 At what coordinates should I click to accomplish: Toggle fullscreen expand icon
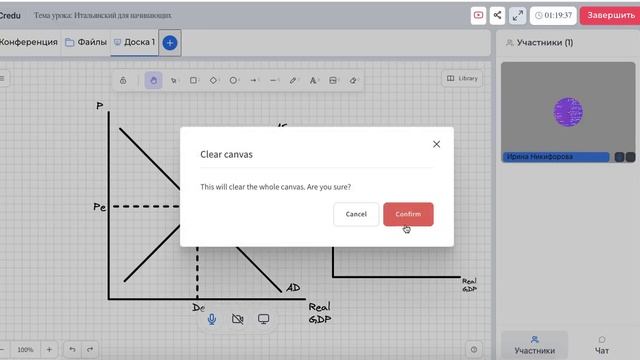point(518,16)
